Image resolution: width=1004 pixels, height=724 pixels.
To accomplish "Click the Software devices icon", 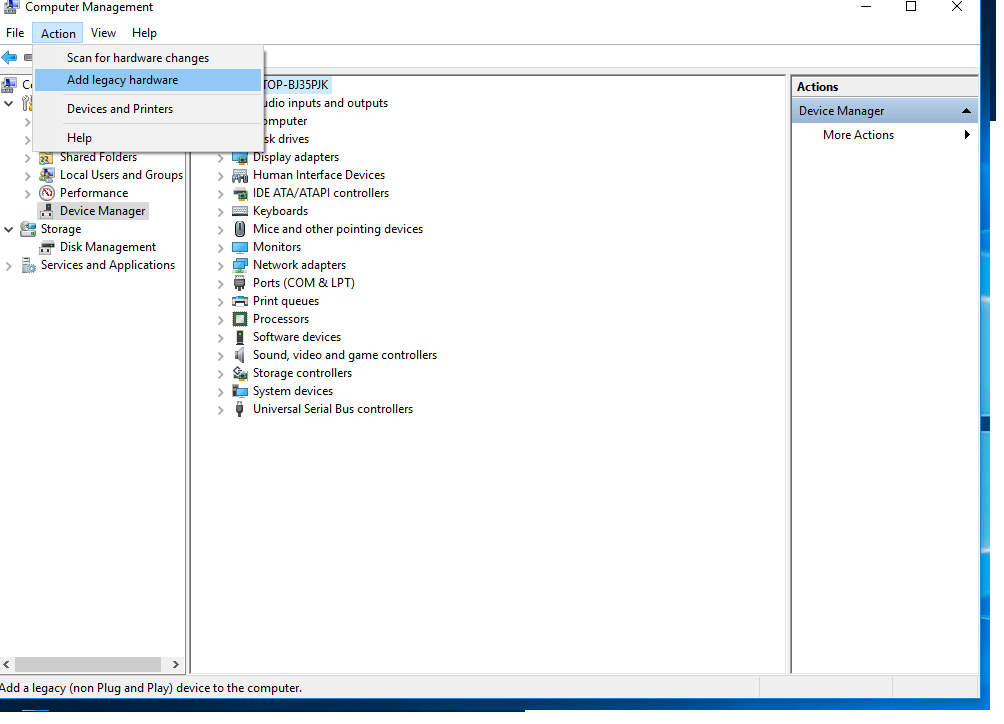I will (240, 337).
